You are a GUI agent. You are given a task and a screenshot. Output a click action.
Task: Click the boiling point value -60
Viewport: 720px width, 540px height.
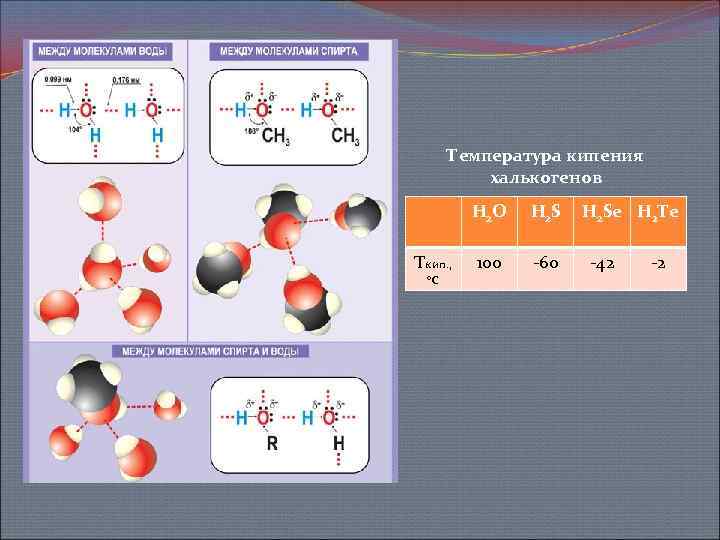tap(546, 264)
